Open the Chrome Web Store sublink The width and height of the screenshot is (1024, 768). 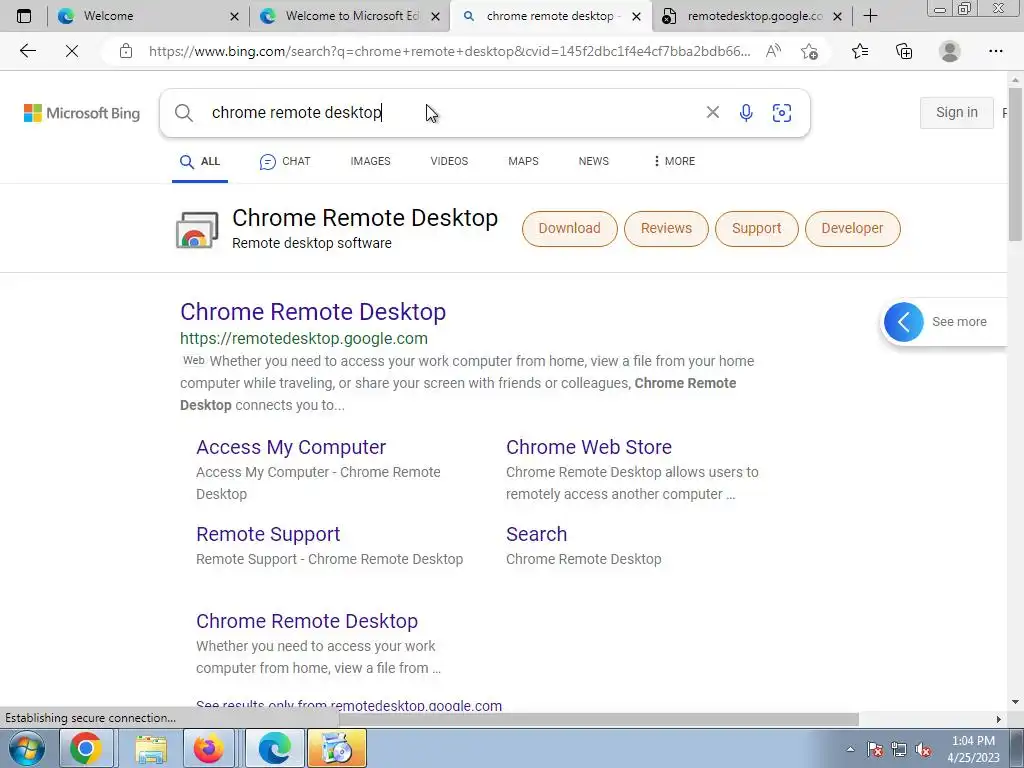589,447
